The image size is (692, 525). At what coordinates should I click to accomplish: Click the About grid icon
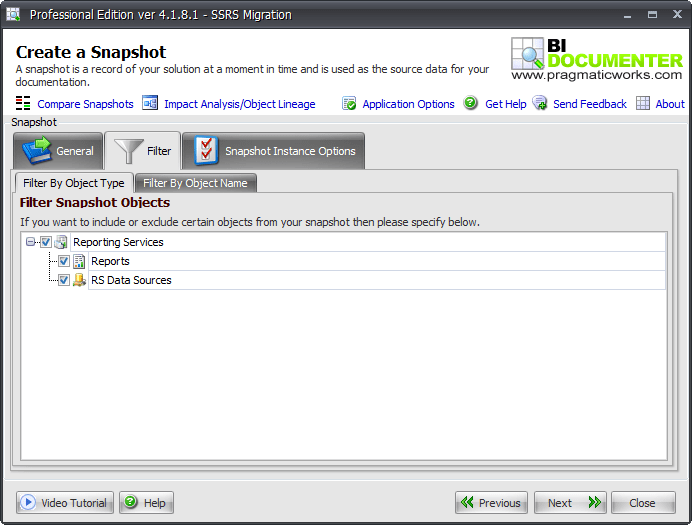[643, 103]
